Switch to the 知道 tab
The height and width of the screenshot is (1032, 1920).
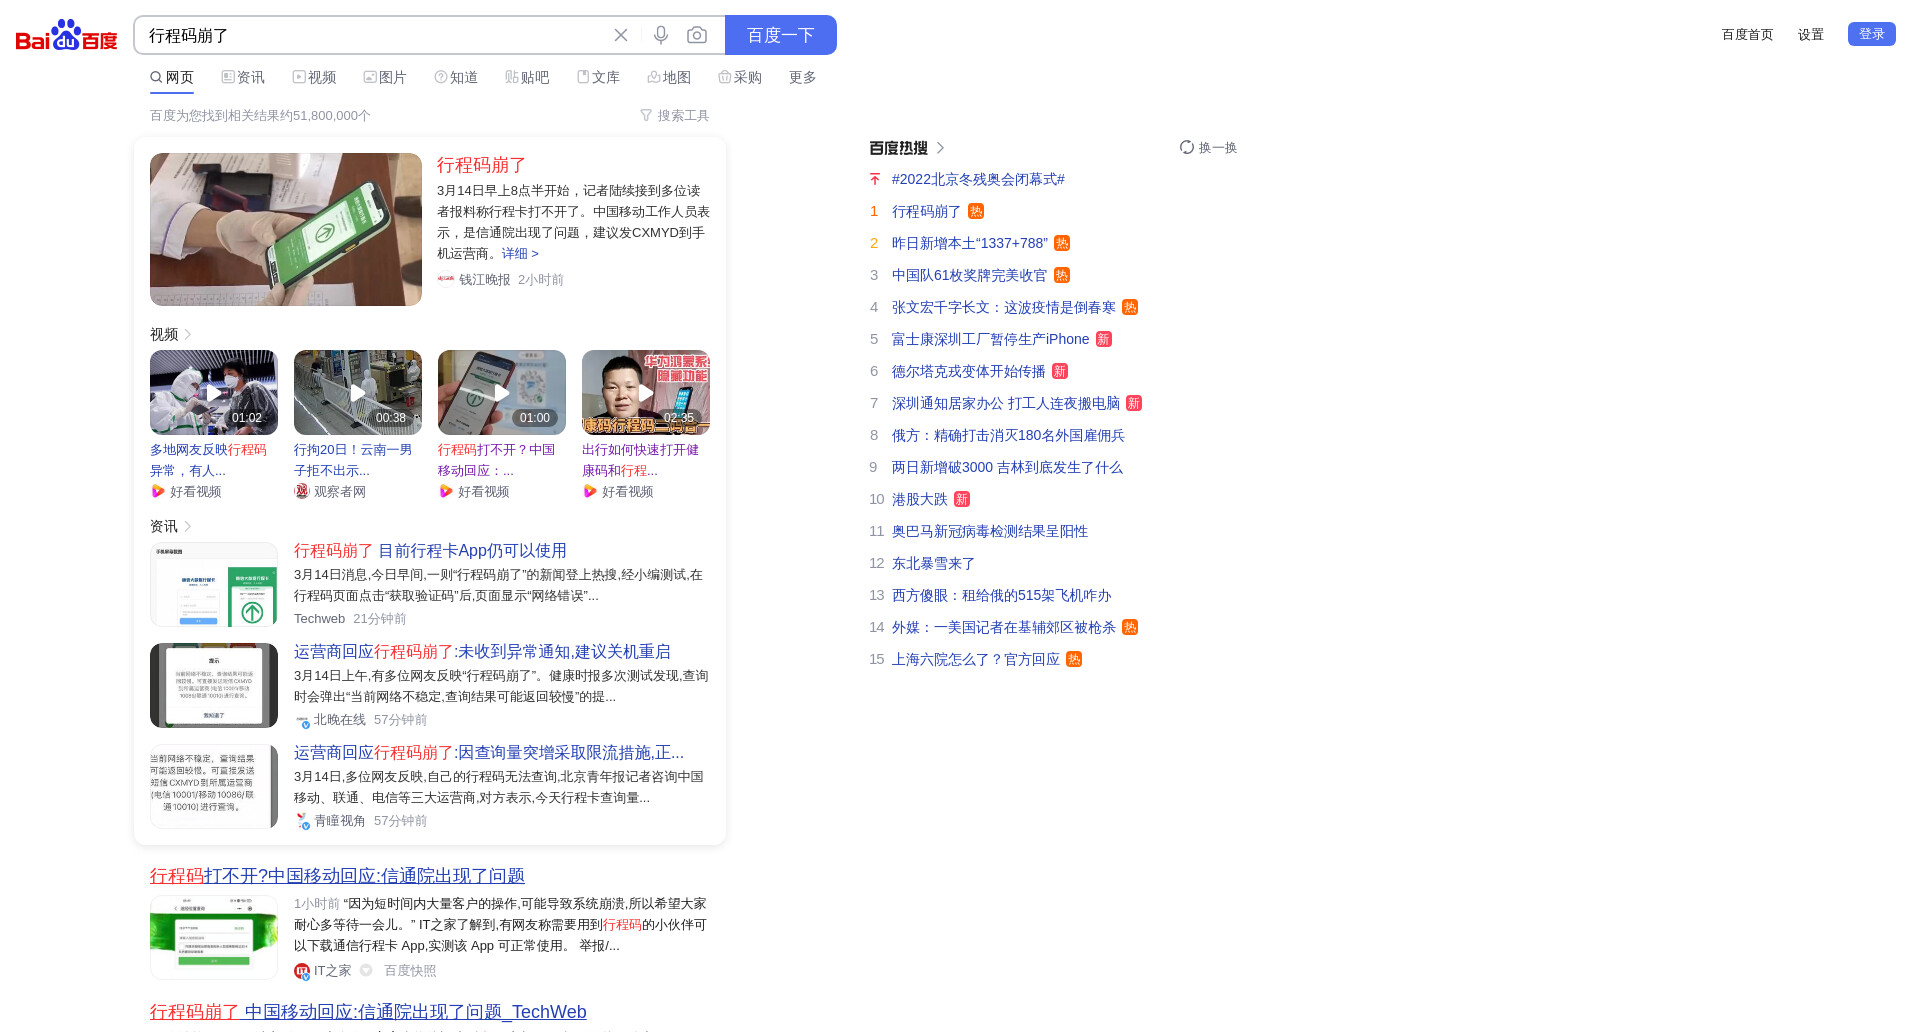click(x=456, y=77)
